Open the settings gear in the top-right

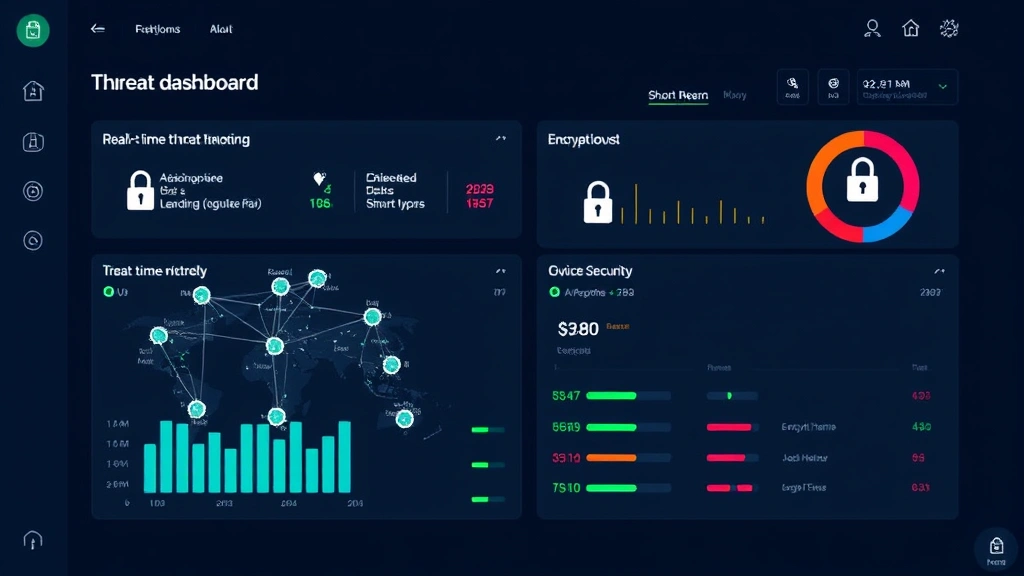click(x=948, y=28)
